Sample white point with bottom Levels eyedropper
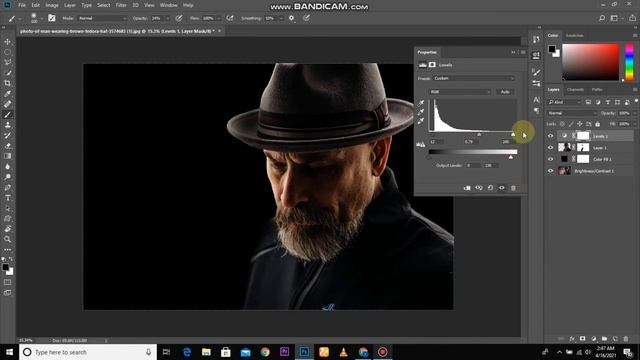 (x=421, y=121)
